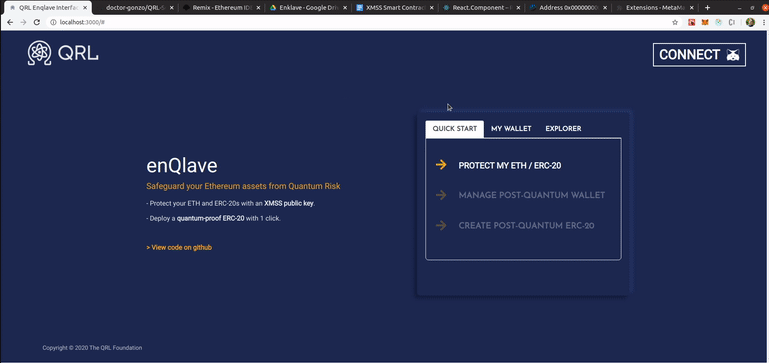Close the Enklave - Google Drive tab
The image size is (769, 363).
pyautogui.click(x=345, y=8)
